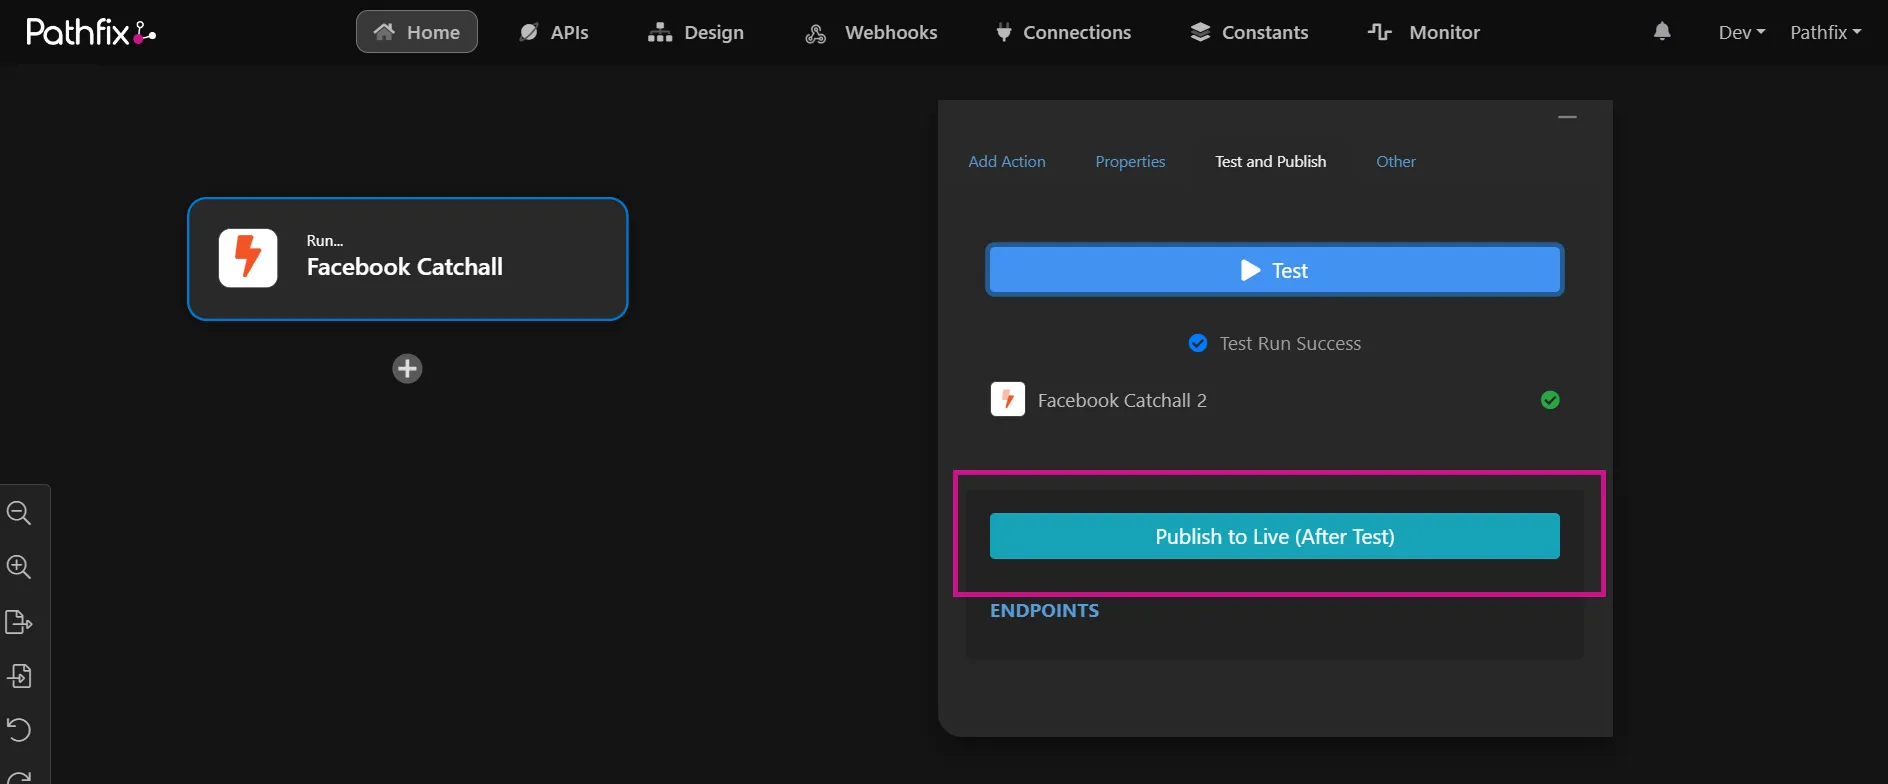
Task: Click the Pathfix logo
Action: 91,32
